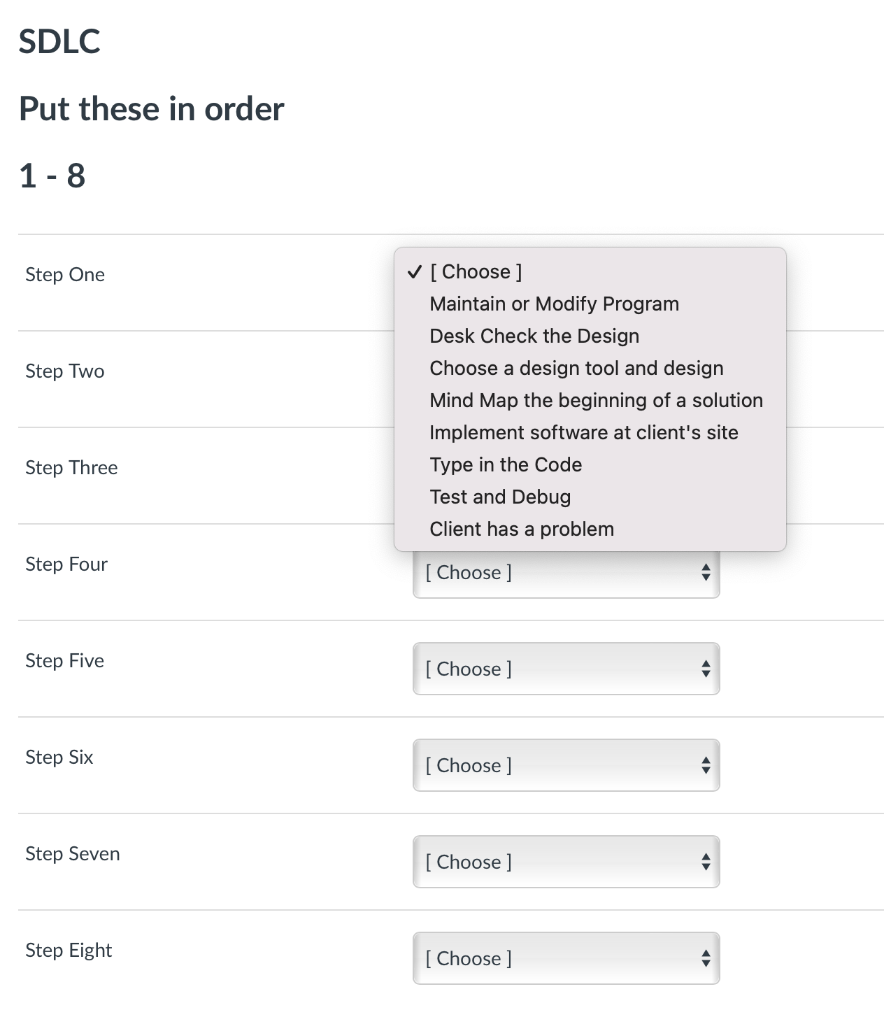Screen dimensions: 884x1024
Task: Click the "Step Two" row label
Action: tap(65, 371)
